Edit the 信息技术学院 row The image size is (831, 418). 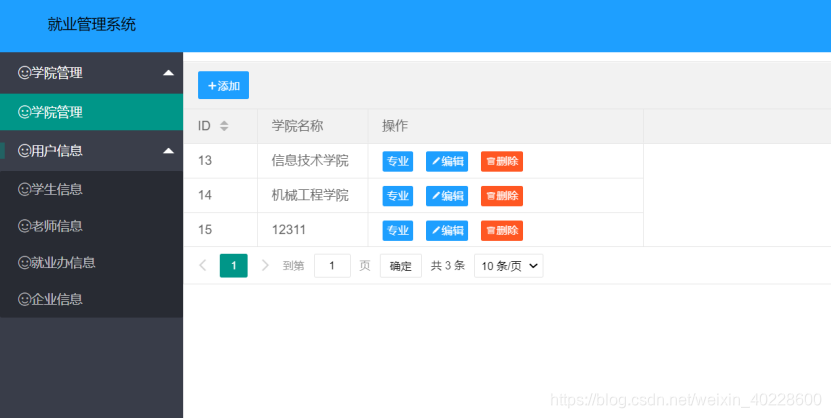click(447, 162)
